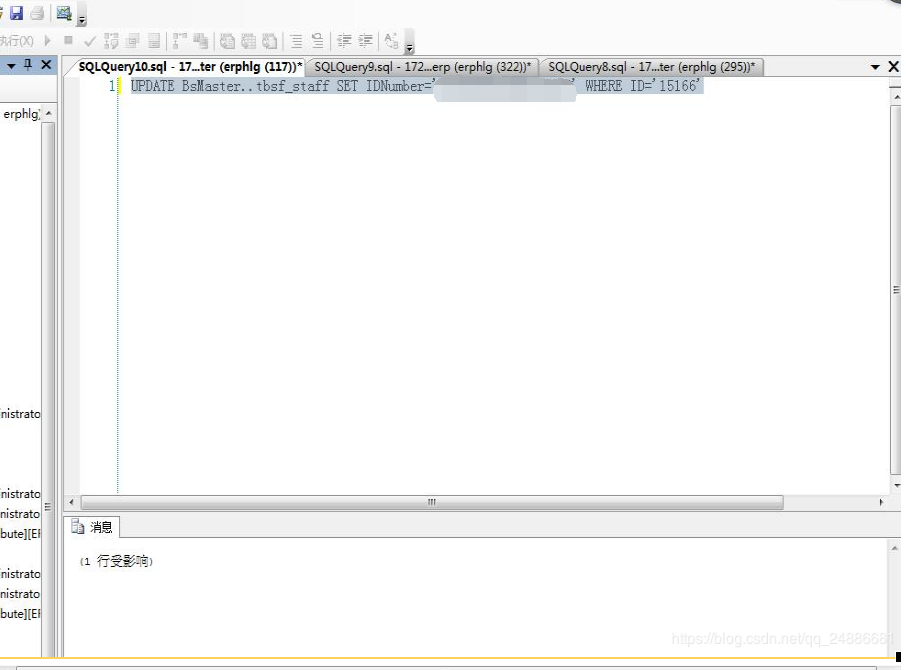
Task: Select the 消息 messages tab
Action: (x=93, y=528)
